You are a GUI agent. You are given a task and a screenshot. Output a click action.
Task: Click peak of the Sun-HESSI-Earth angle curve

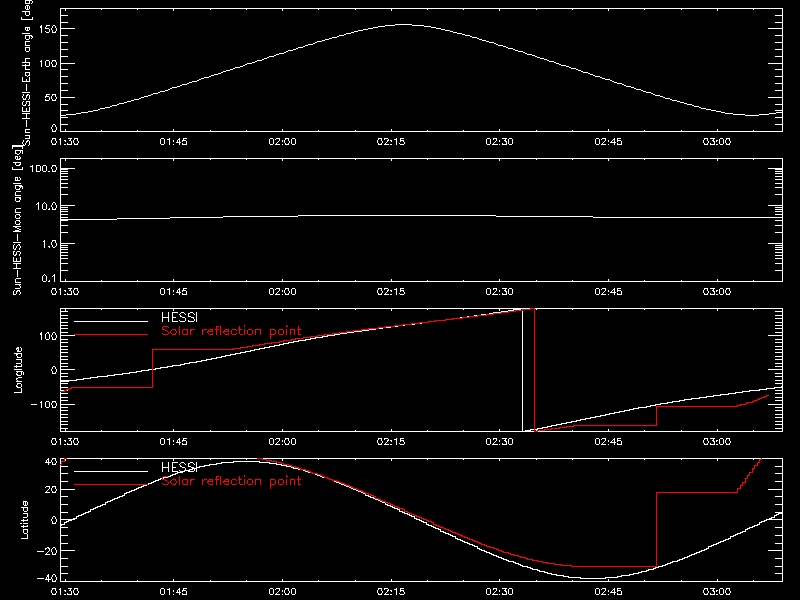403,24
